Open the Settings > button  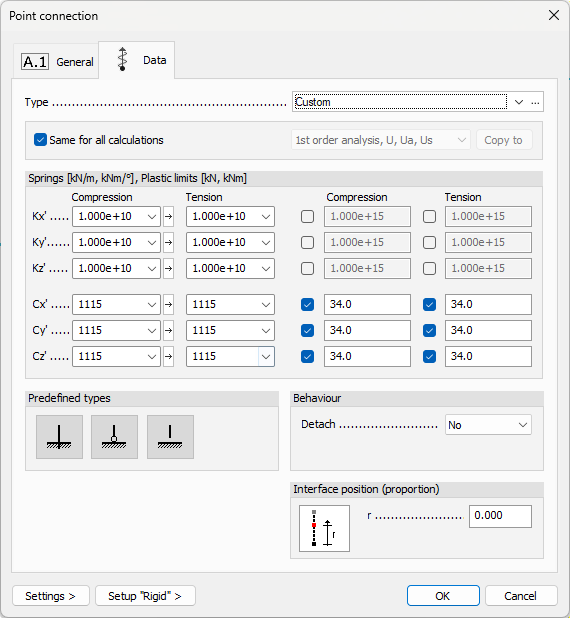51,596
